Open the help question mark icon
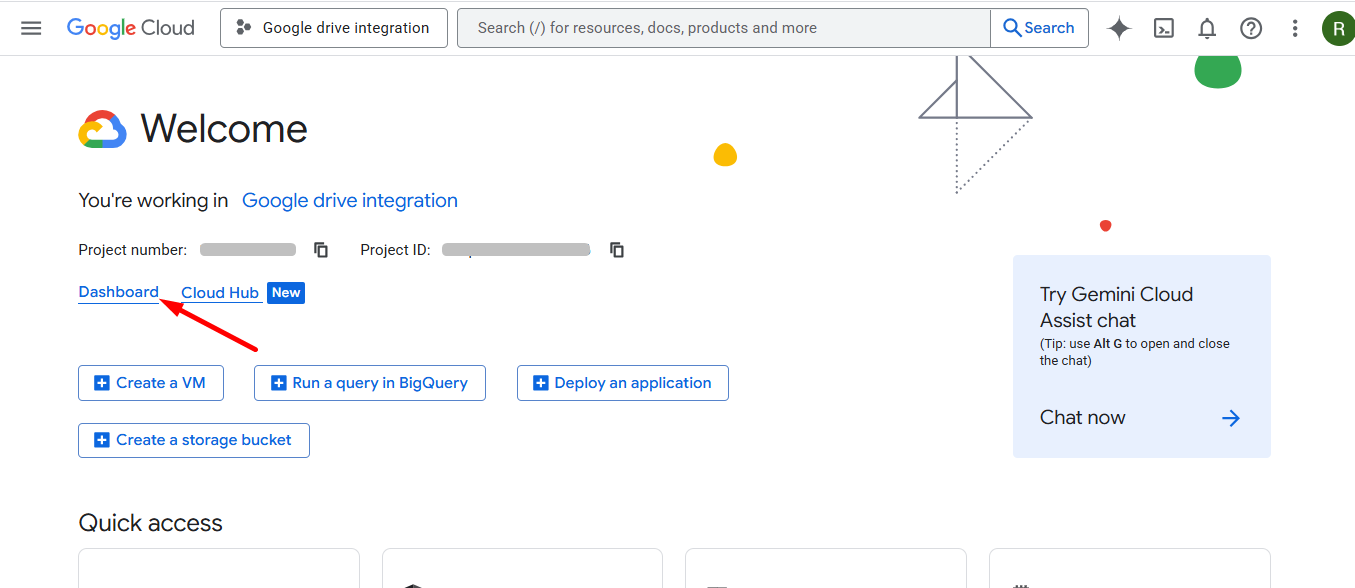Screen dimensions: 1355x588 [x=1251, y=28]
